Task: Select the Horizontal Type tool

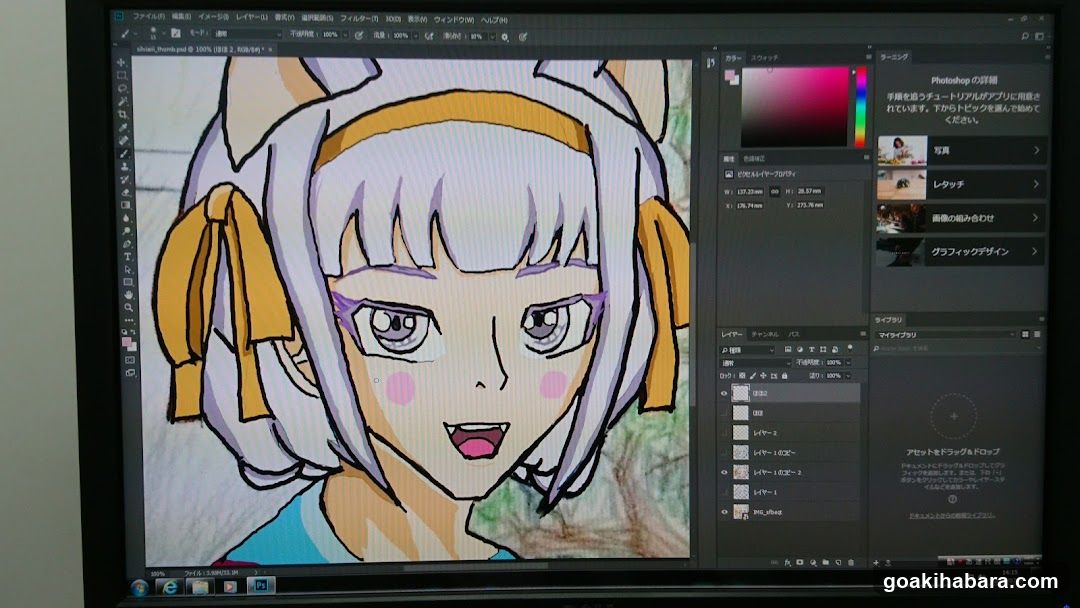Action: pyautogui.click(x=127, y=256)
